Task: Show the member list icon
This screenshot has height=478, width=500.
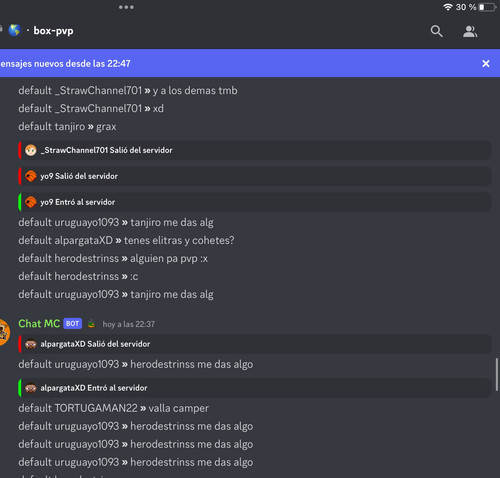Action: [470, 31]
